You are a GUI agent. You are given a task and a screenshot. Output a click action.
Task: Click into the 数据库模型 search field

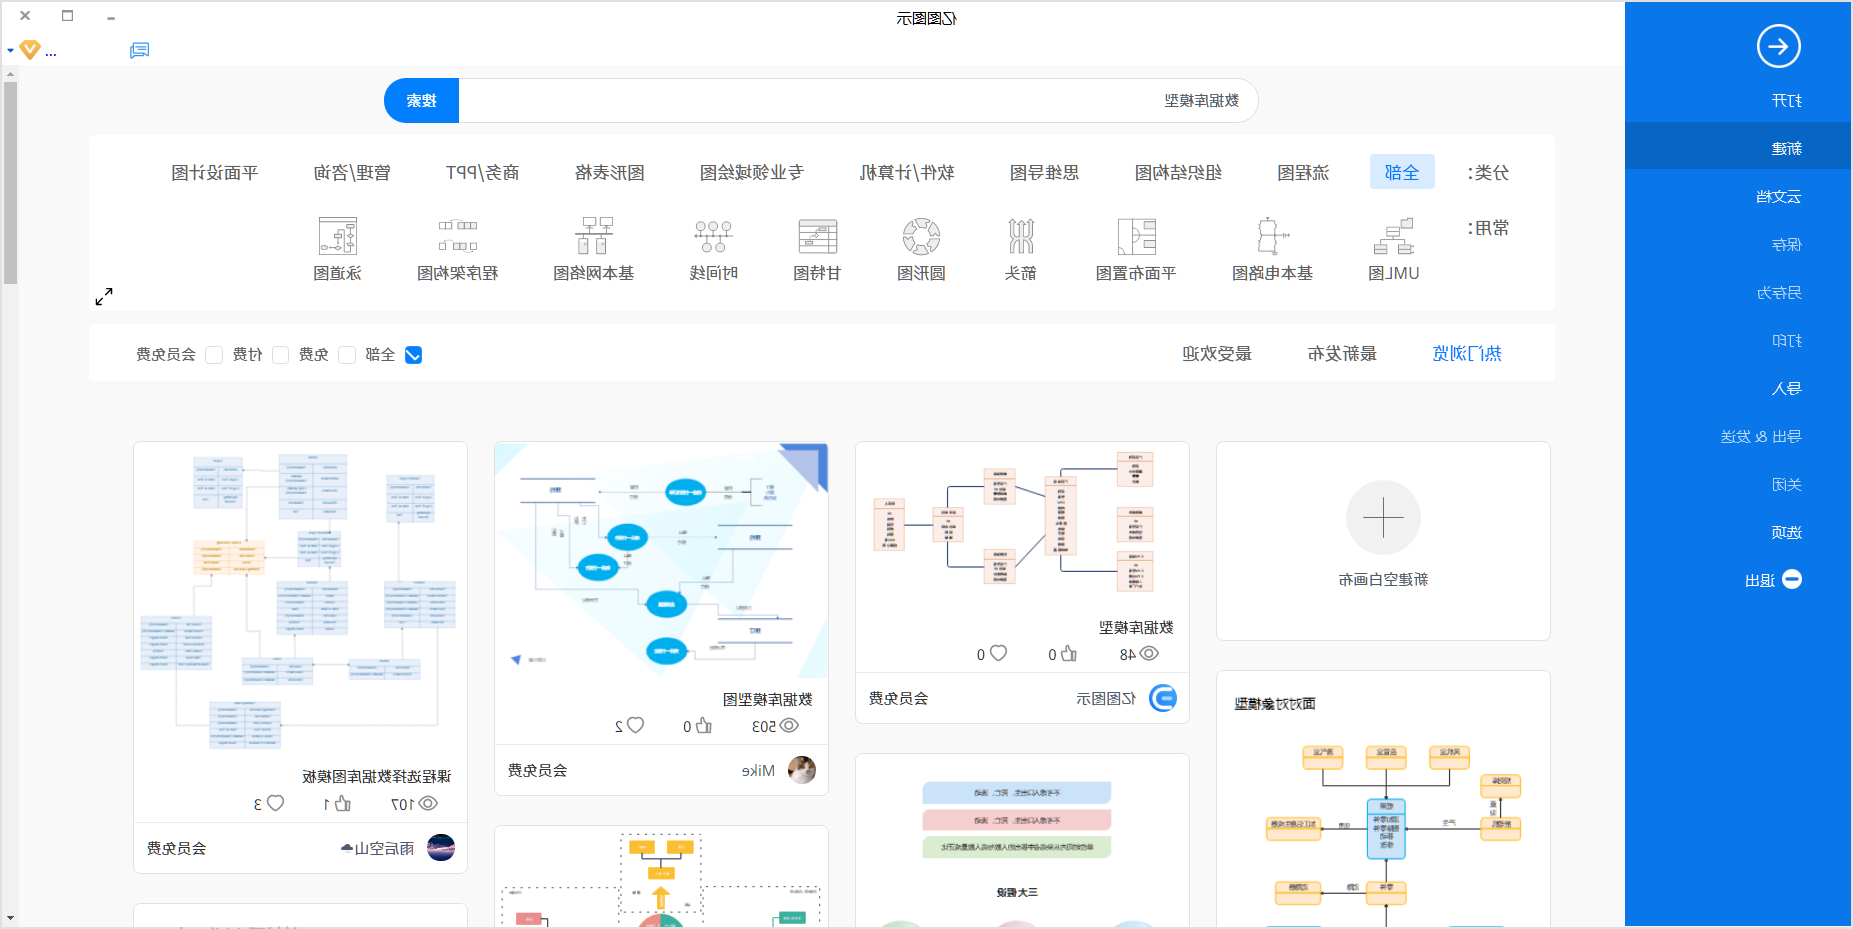click(x=858, y=100)
